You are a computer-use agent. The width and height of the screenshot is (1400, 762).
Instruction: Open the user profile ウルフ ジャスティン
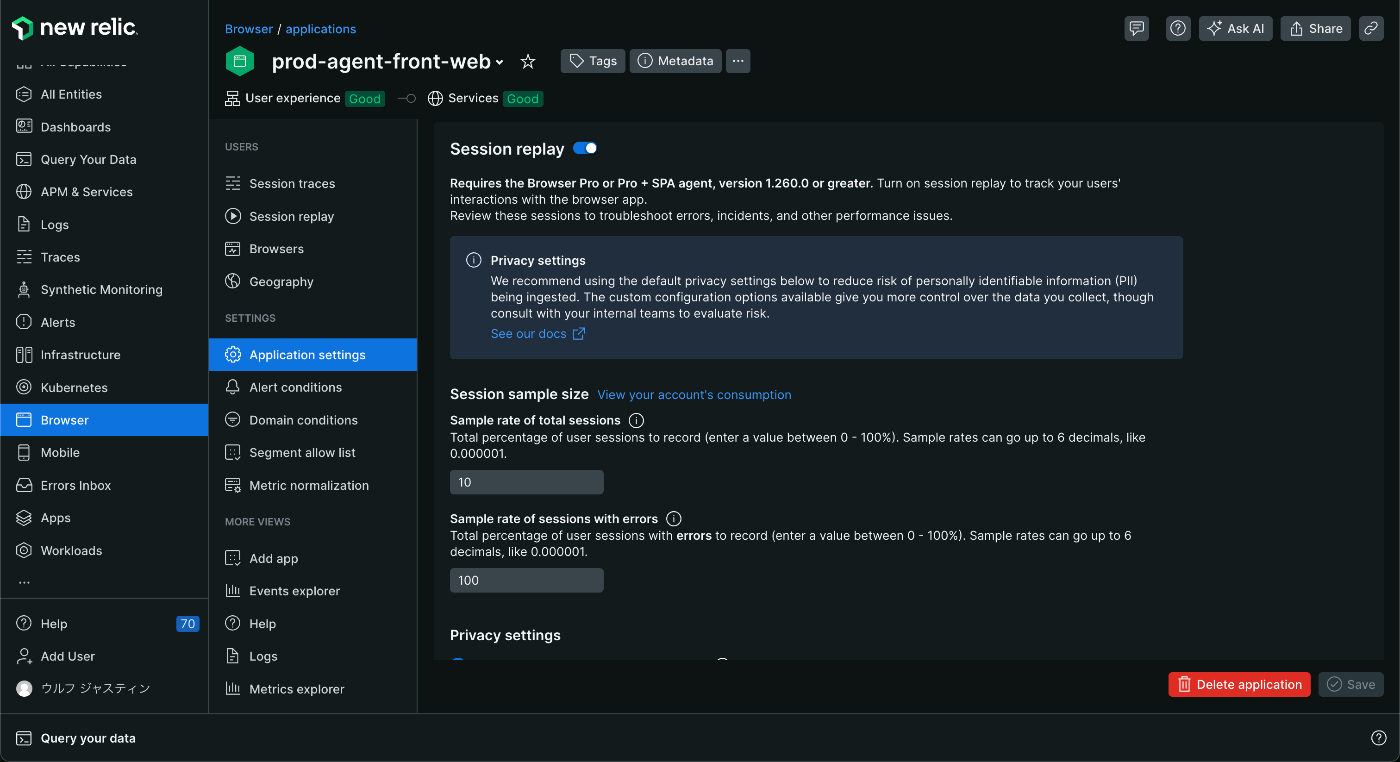104,689
